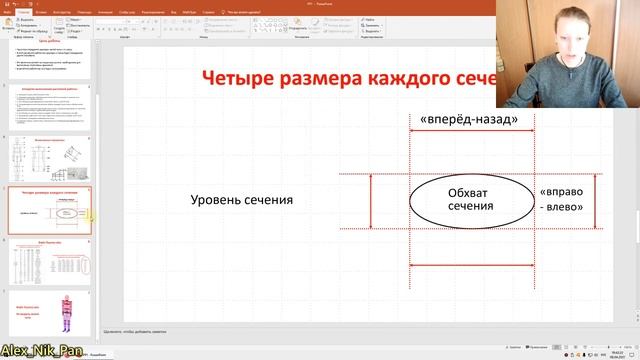Select the Home (Главная) ribbon tab
Viewport: 640px width, 360px height.
point(23,12)
